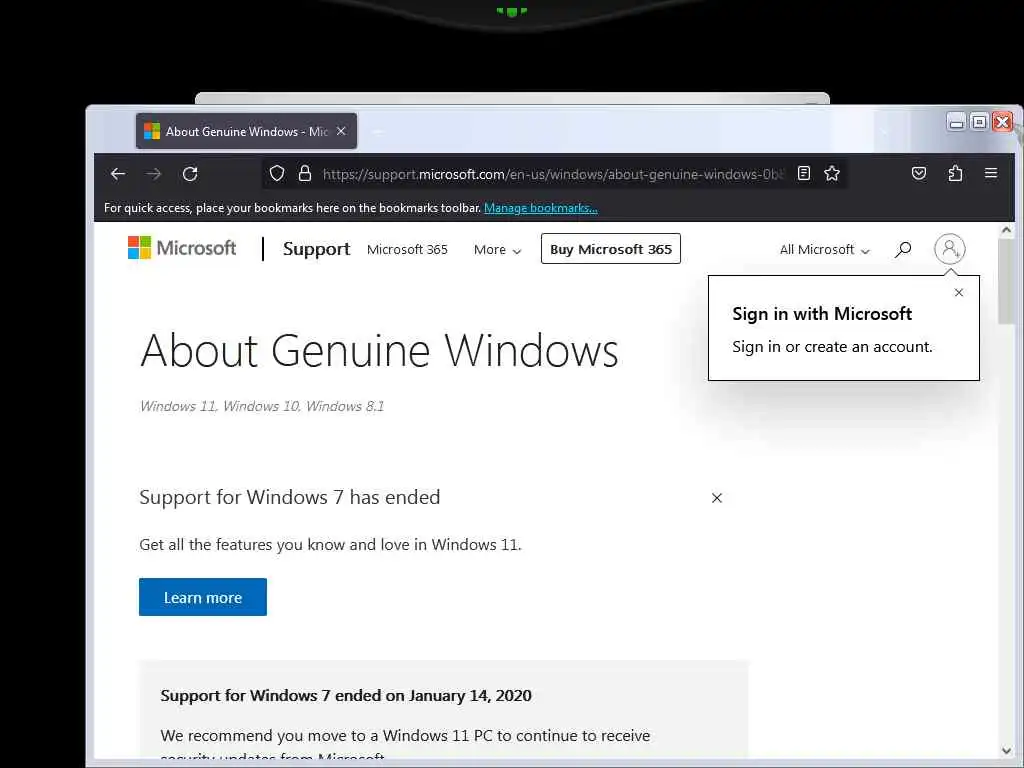Close the About Genuine Windows tab
Viewport: 1024px width, 768px height.
coord(341,131)
